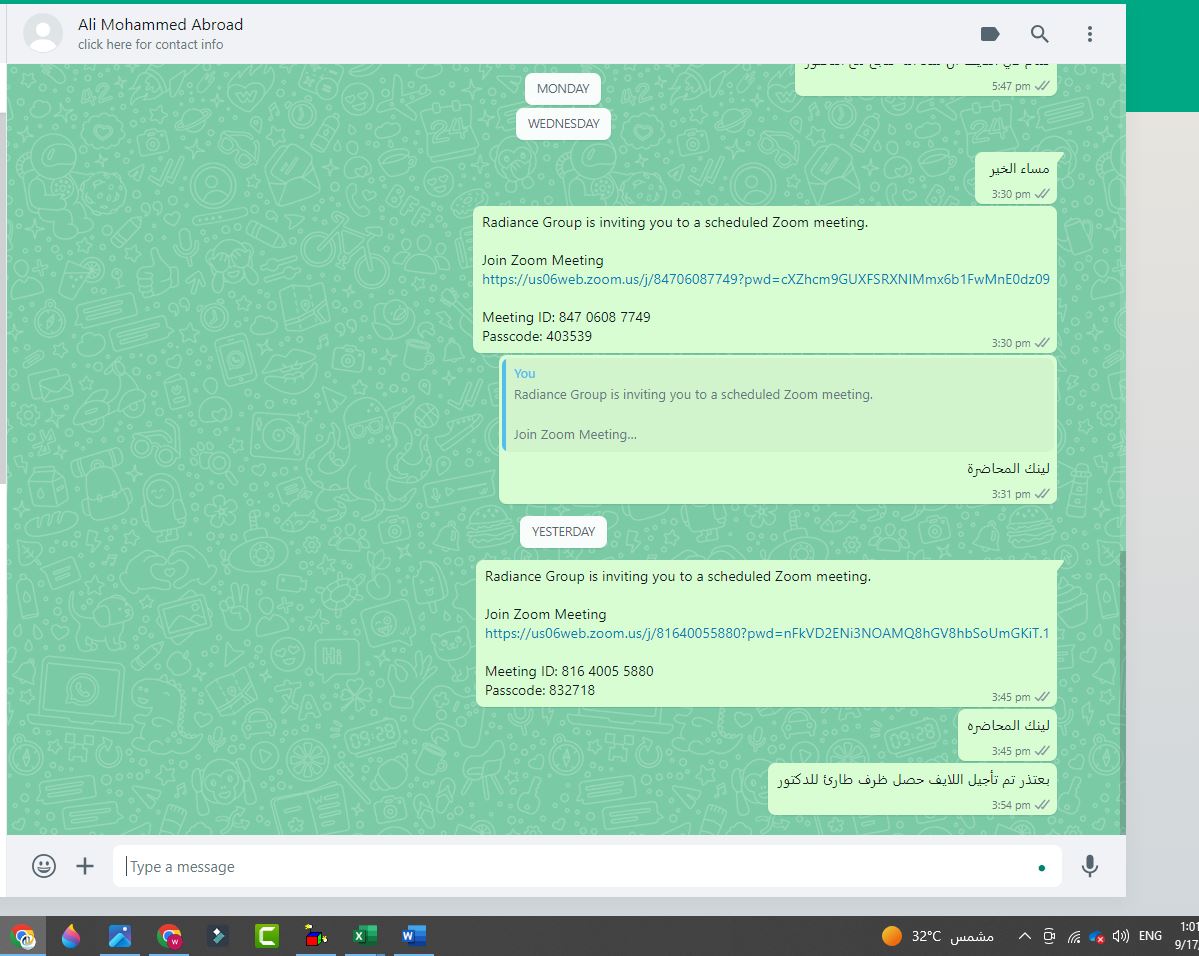Click 'Meeting ID: 816 4005 5880' text
Screen dimensions: 1199x956
pos(569,671)
